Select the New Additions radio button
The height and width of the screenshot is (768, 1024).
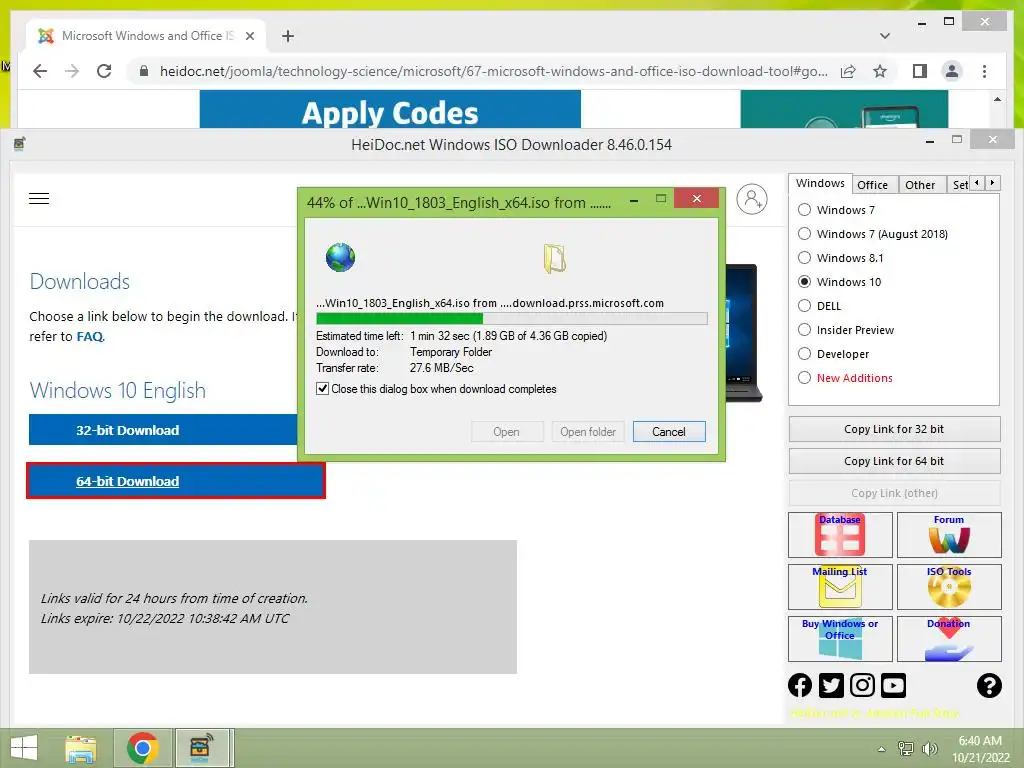(x=805, y=378)
